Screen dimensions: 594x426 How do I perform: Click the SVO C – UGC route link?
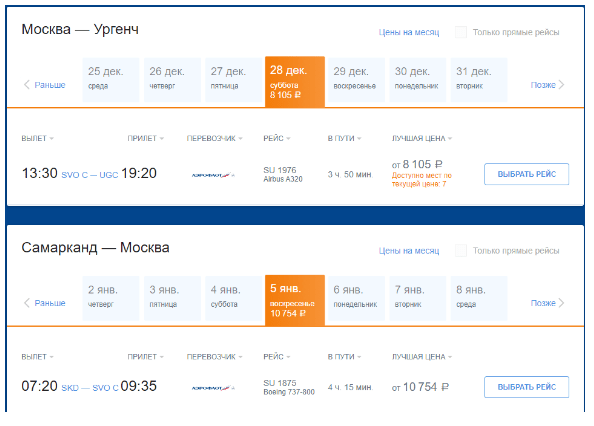click(90, 175)
